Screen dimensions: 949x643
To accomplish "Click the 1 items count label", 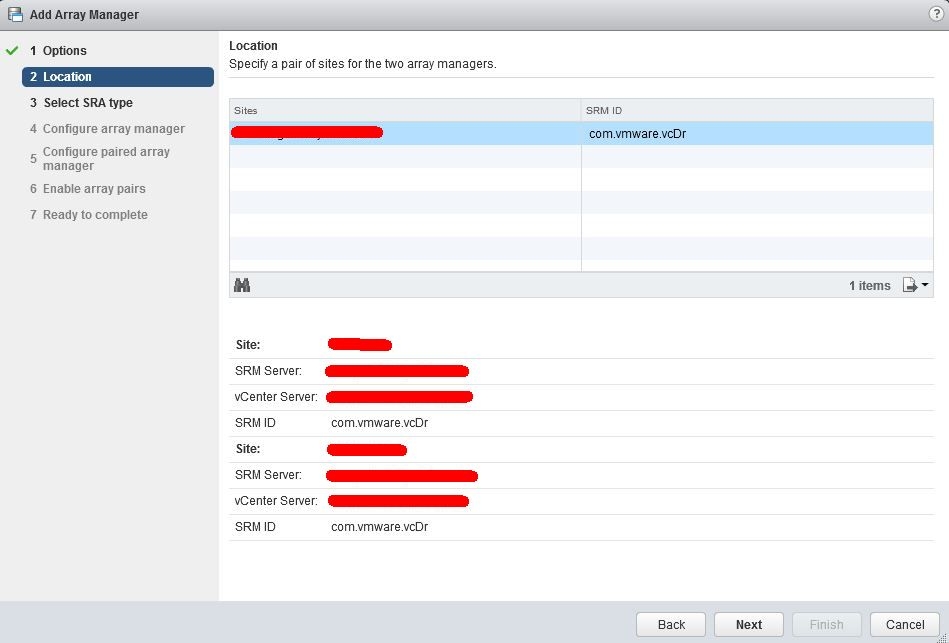I will [869, 286].
